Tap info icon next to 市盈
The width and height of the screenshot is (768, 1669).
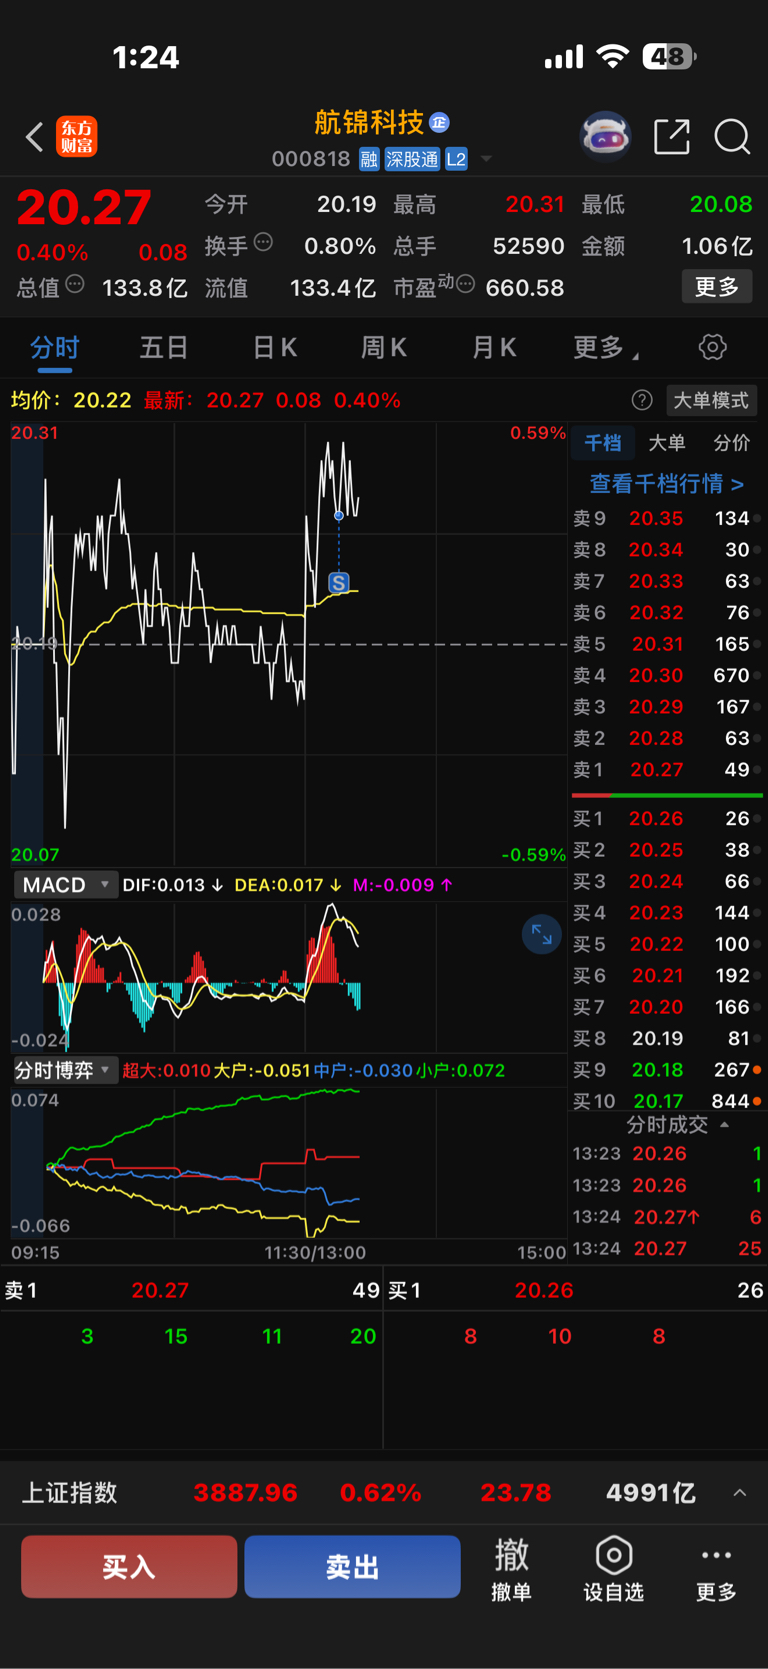point(465,284)
